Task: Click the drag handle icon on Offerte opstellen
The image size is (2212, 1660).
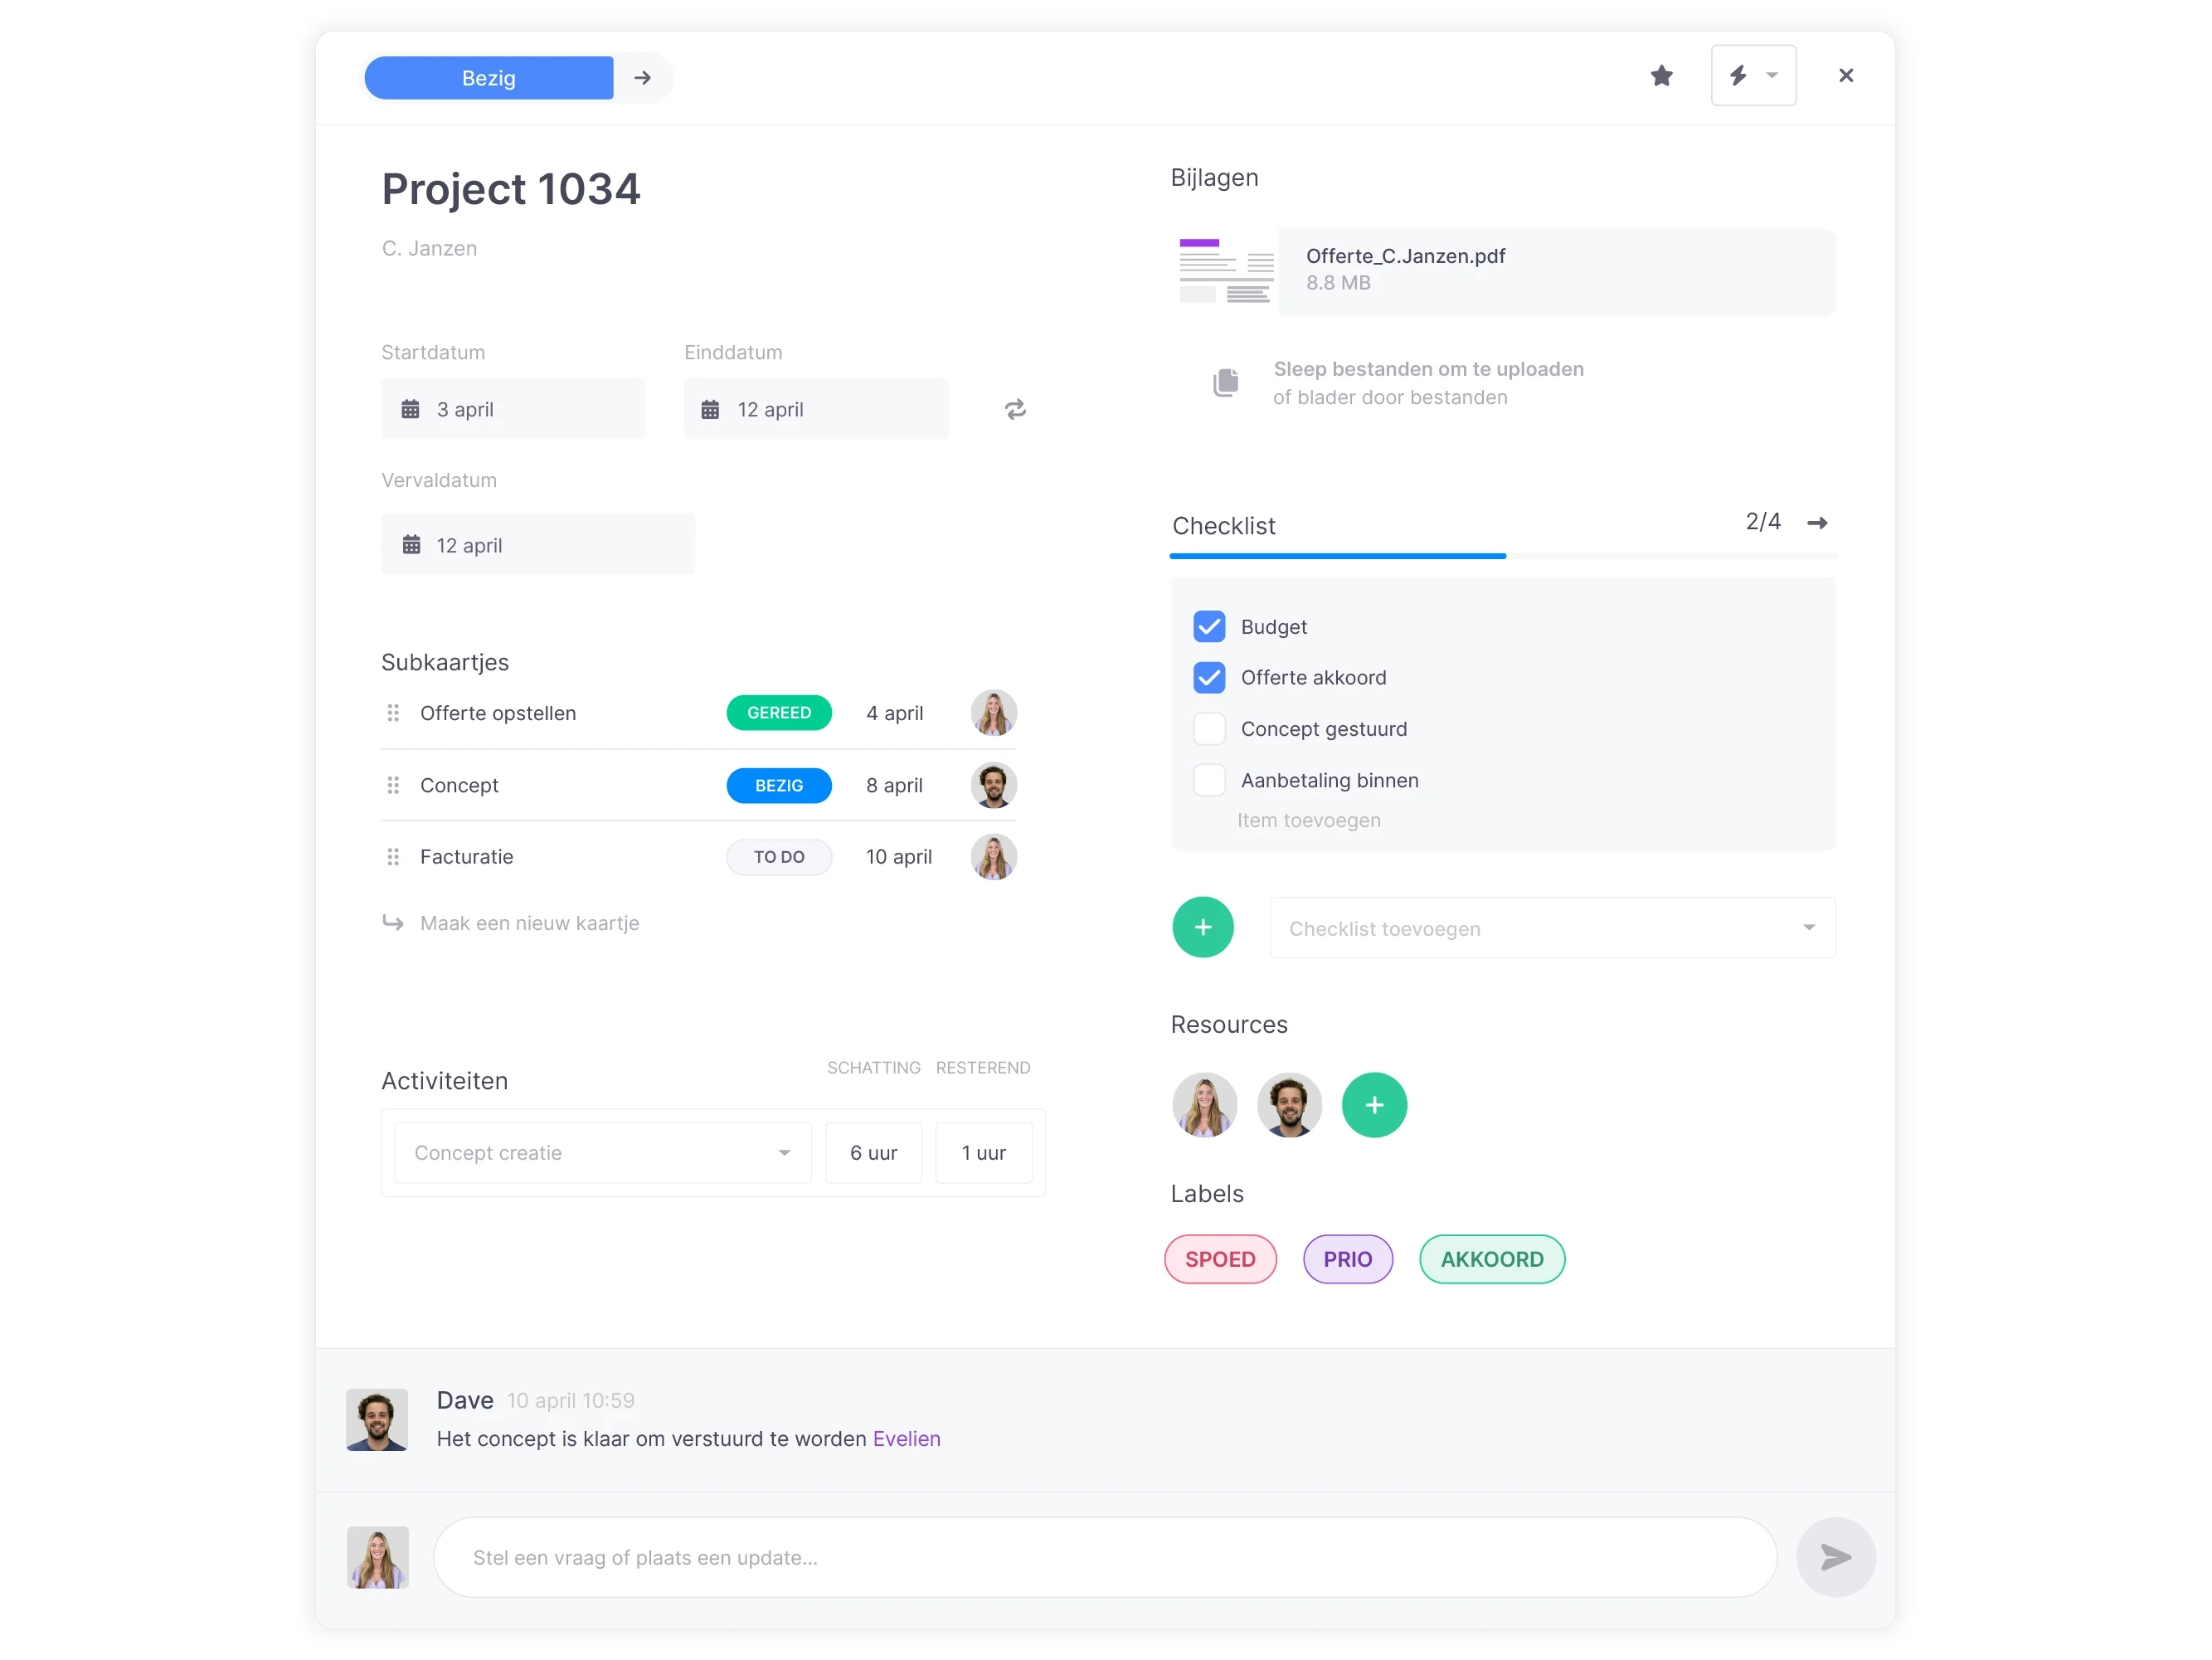Action: [392, 712]
